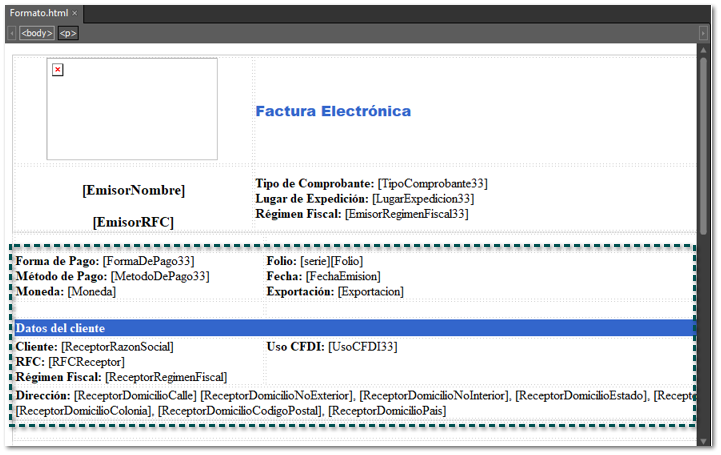Select the Datos del cliente header bar
This screenshot has height=455, width=721.
point(350,328)
